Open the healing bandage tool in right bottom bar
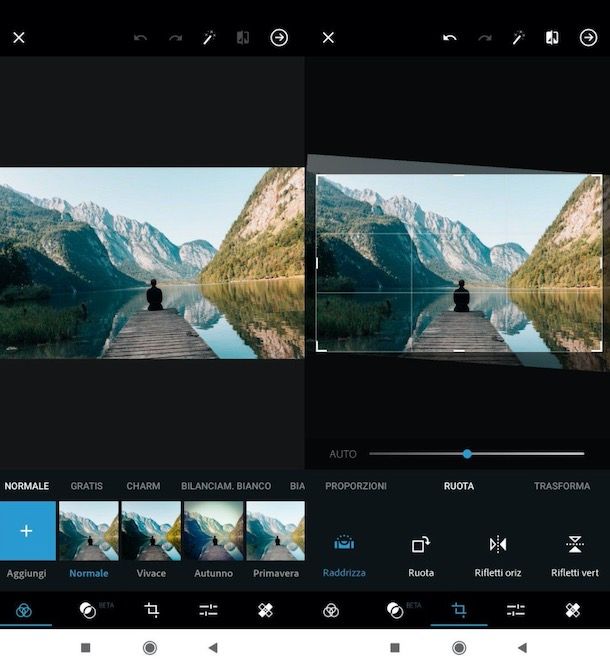 click(x=573, y=609)
